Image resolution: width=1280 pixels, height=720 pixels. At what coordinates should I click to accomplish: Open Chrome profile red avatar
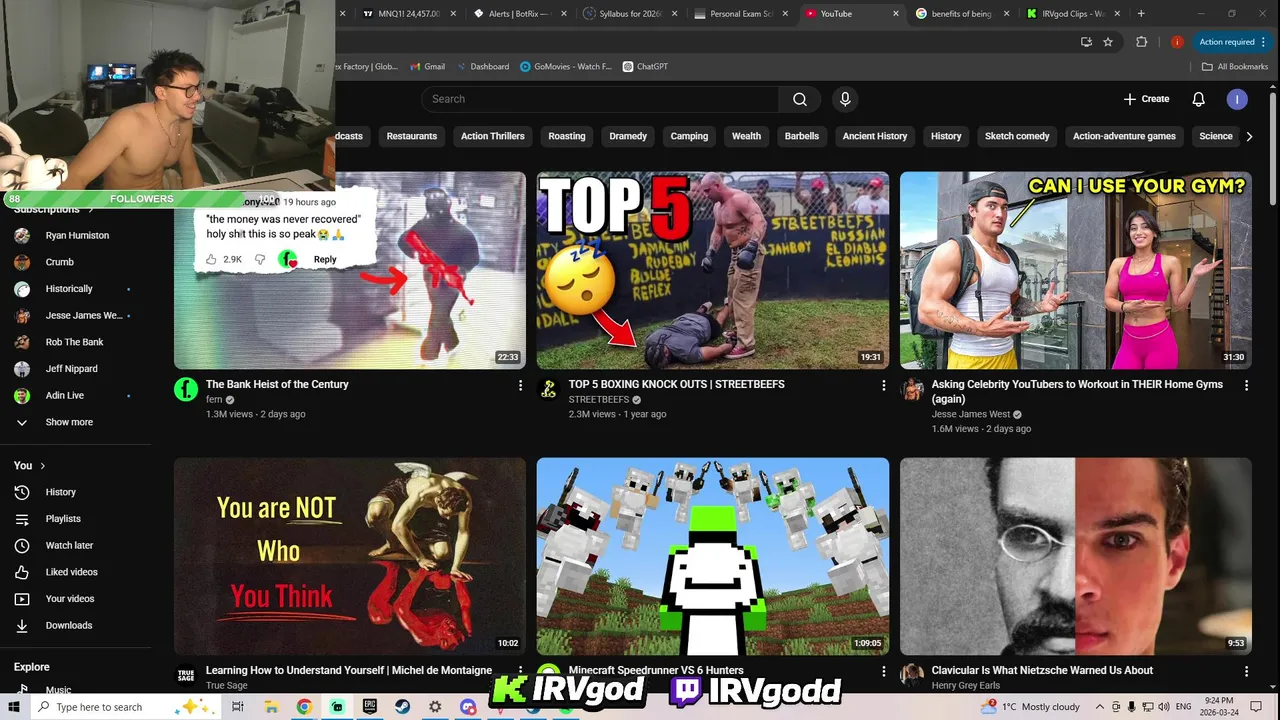click(1177, 42)
